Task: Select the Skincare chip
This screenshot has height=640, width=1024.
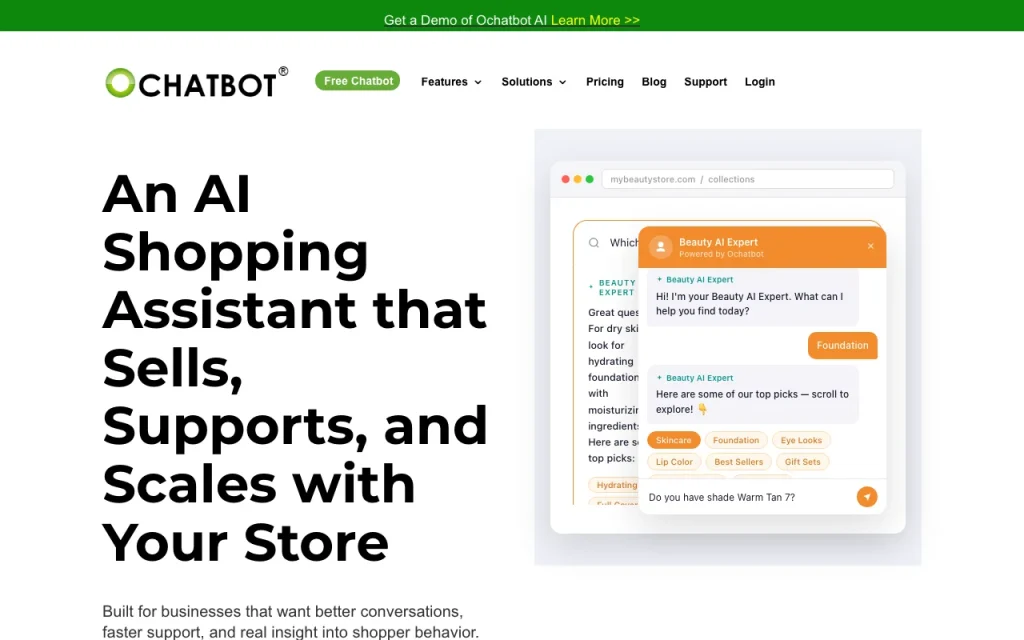Action: coord(673,440)
